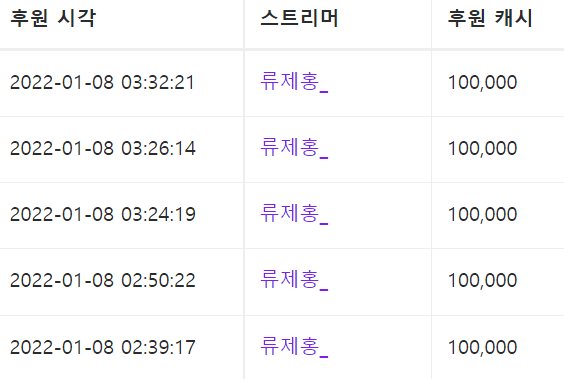Viewport: 564px width, 379px height.
Task: Click the 후원 시각 column header
Action: click(x=53, y=18)
